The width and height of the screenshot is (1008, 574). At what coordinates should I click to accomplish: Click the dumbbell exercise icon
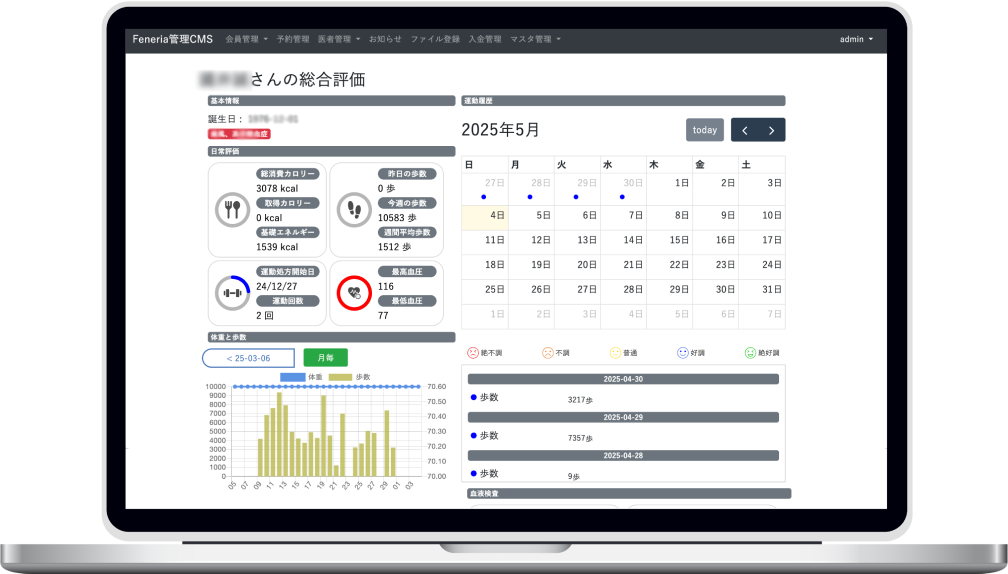232,293
